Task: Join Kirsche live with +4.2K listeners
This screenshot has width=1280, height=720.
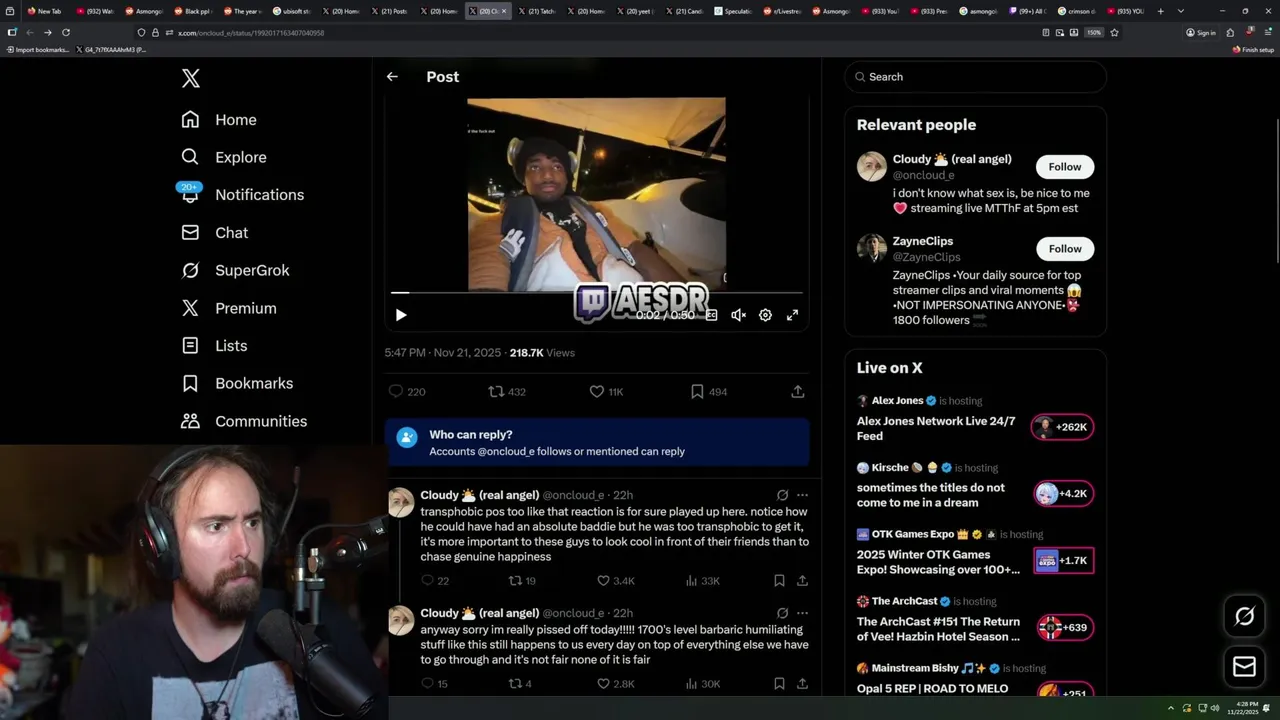Action: pyautogui.click(x=1063, y=494)
